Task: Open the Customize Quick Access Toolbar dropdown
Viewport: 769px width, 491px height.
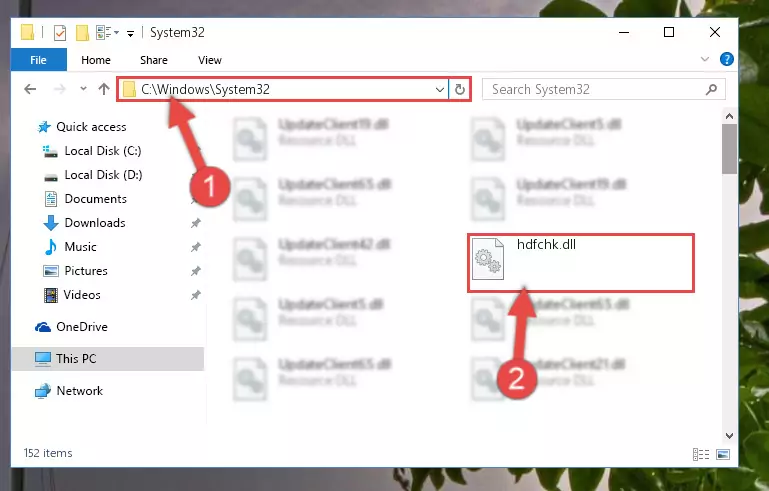Action: click(x=130, y=33)
